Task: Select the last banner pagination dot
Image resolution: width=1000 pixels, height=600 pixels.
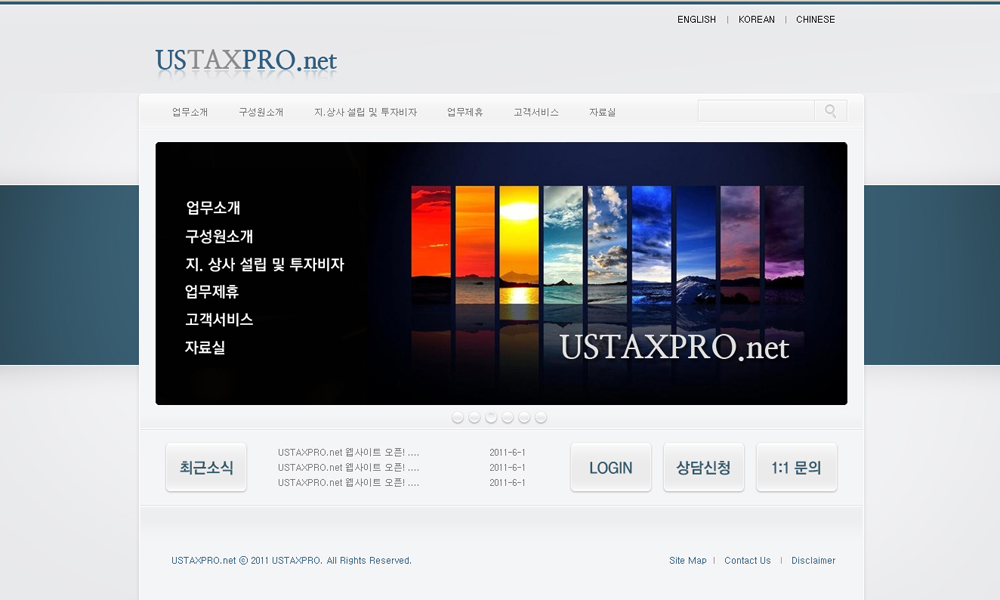Action: 541,417
